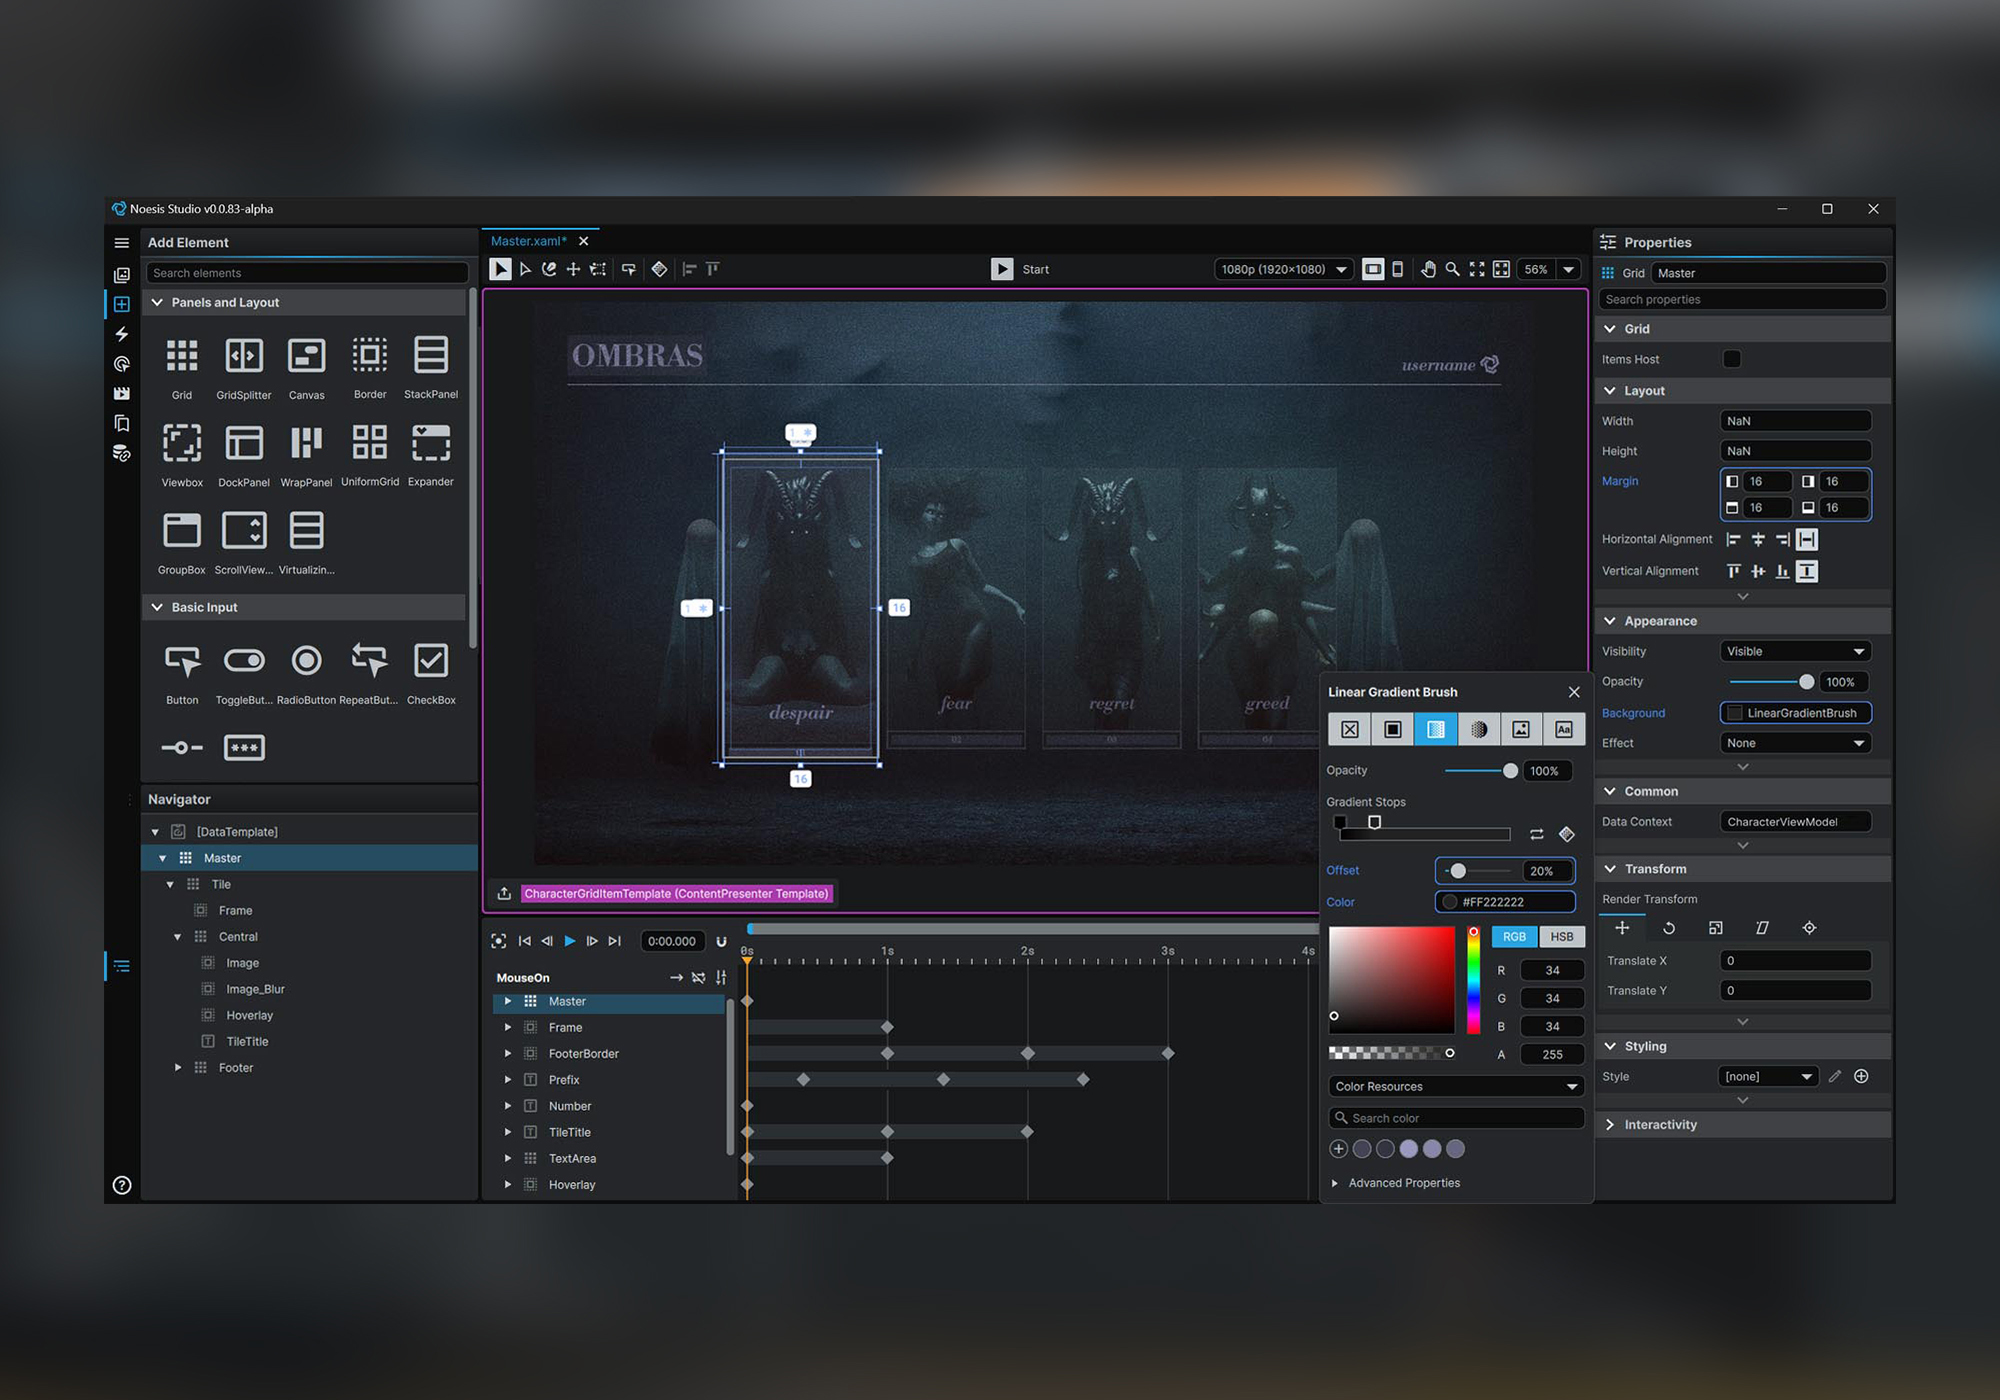Select the StackPanel layout icon
Viewport: 2000px width, 1400px height.
[431, 356]
